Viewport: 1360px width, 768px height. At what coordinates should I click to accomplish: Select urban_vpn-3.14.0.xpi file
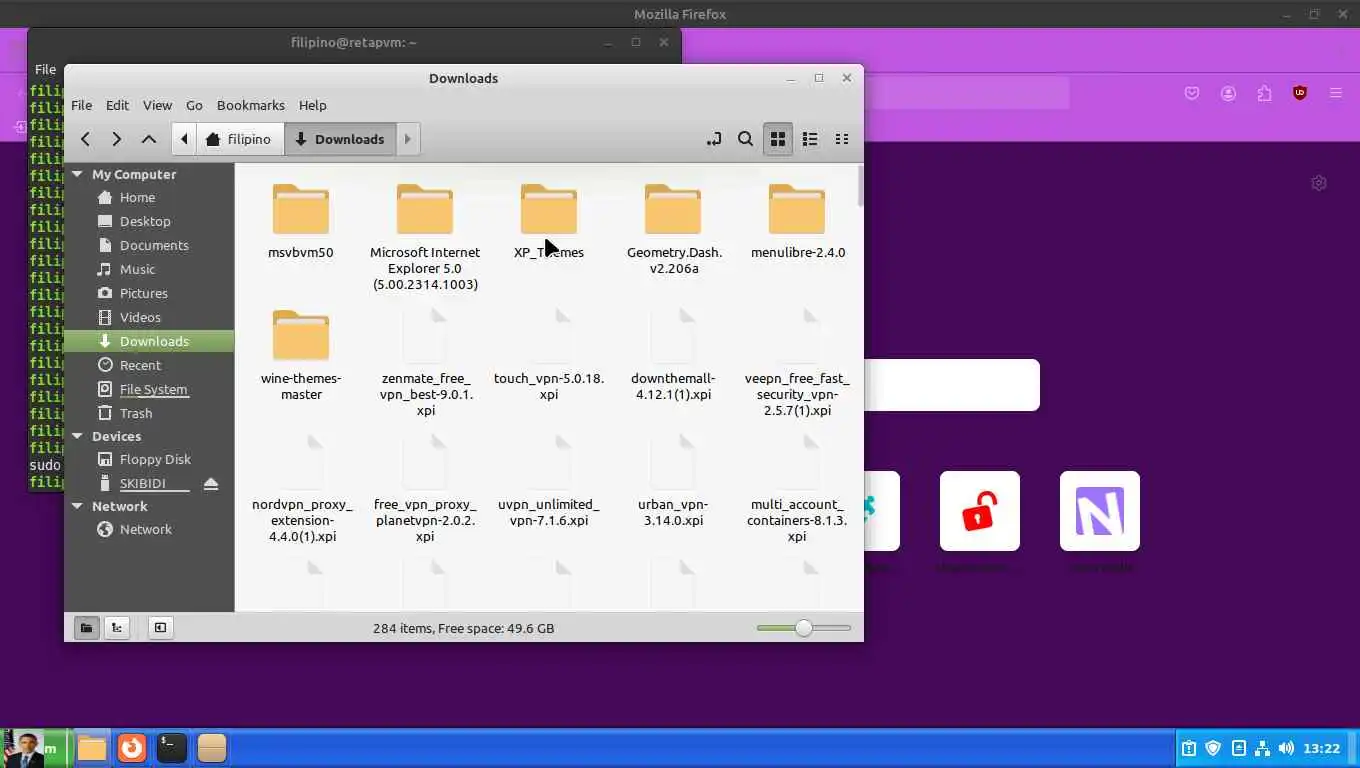click(x=673, y=481)
